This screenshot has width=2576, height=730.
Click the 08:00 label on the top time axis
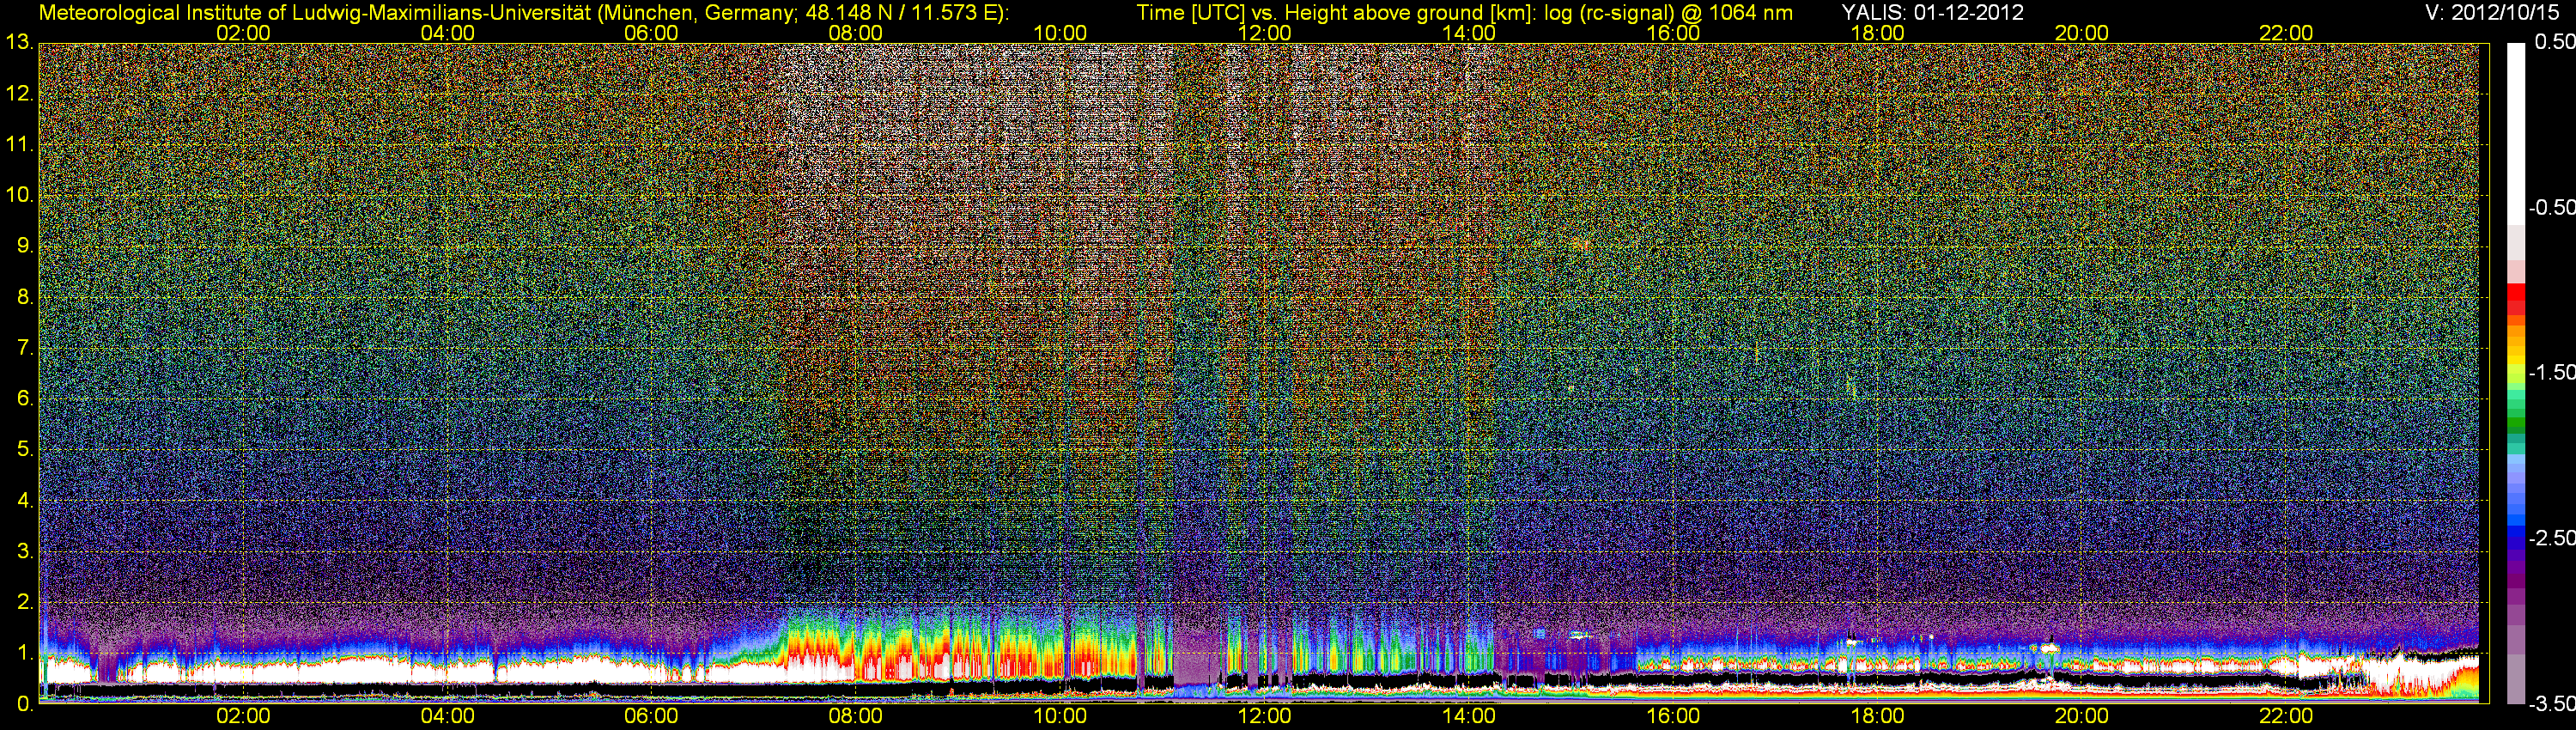pyautogui.click(x=855, y=33)
